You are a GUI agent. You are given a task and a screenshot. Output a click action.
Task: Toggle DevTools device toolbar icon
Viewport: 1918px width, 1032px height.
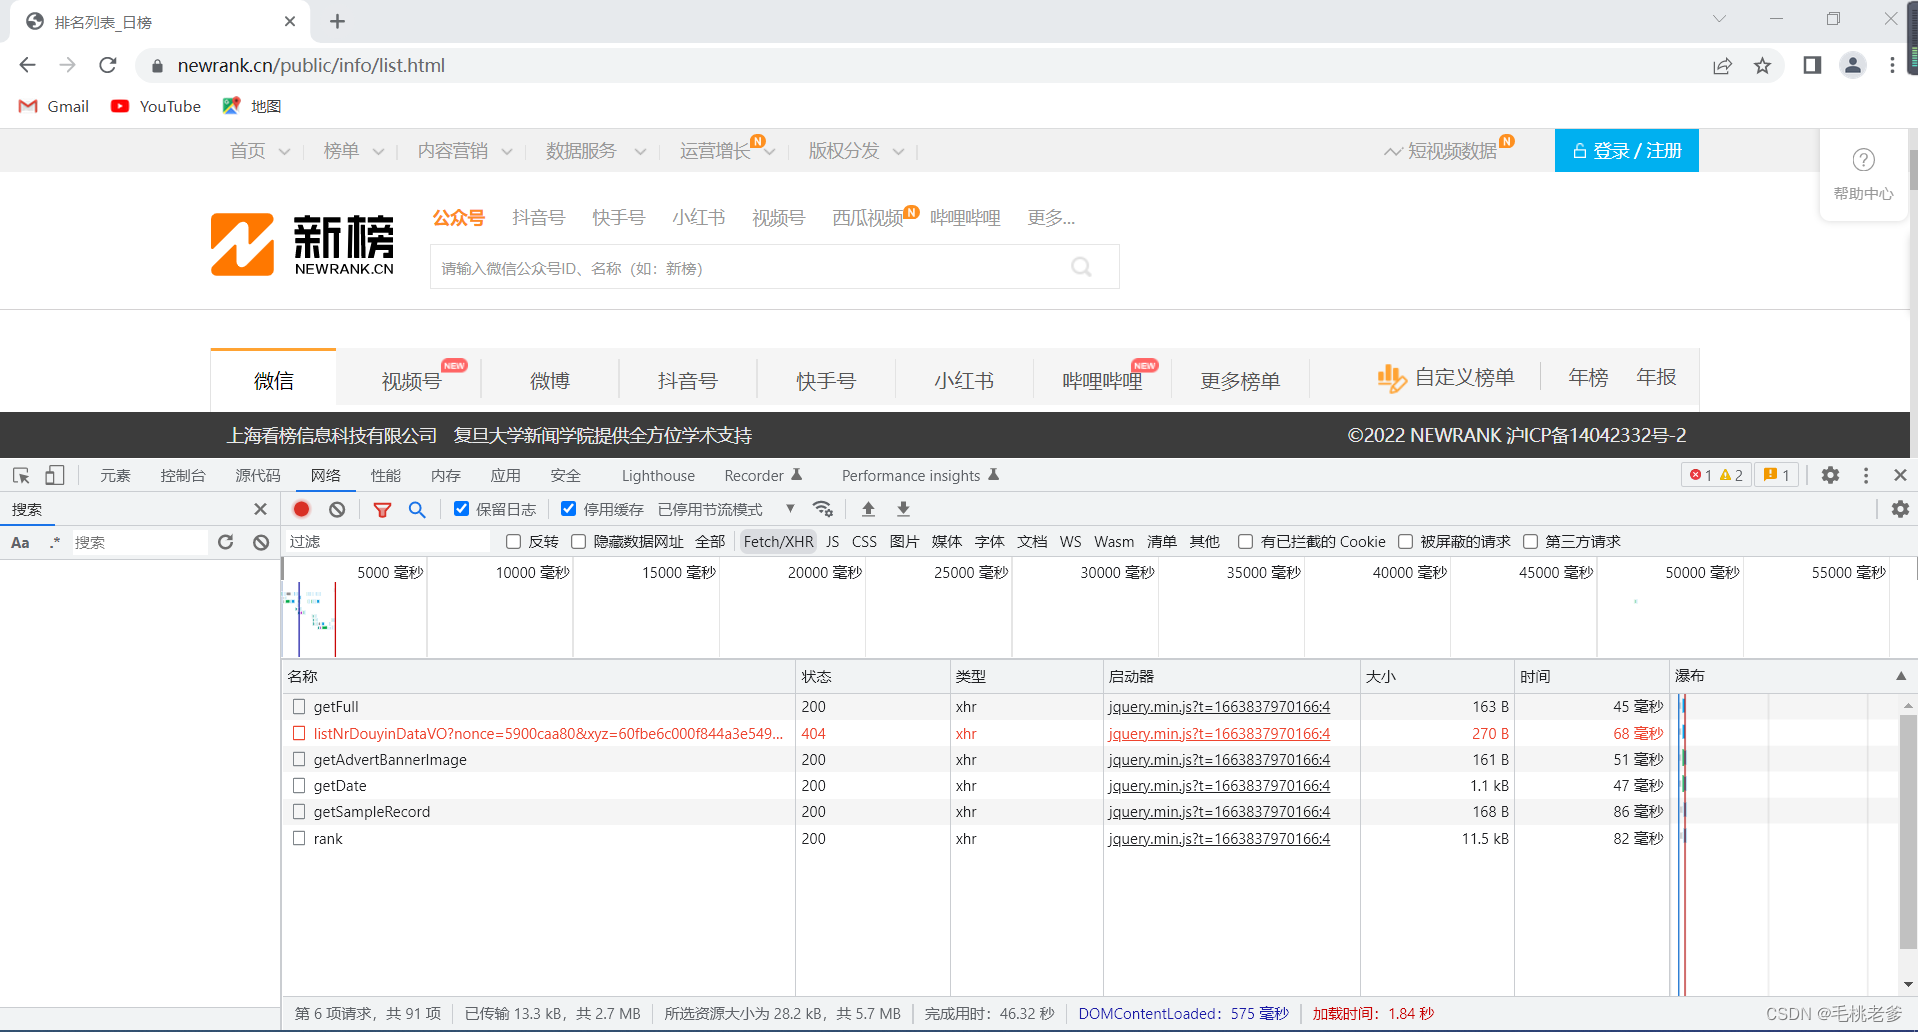pos(54,475)
